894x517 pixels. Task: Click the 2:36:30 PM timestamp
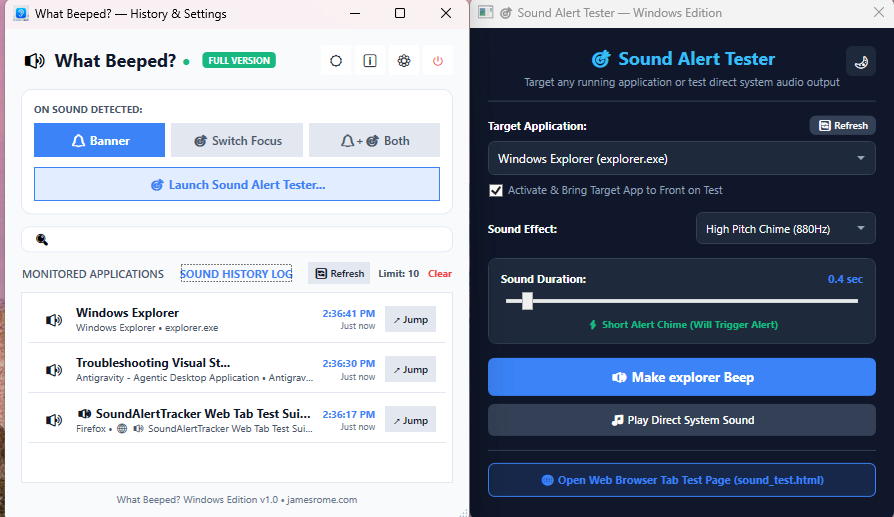tap(348, 364)
